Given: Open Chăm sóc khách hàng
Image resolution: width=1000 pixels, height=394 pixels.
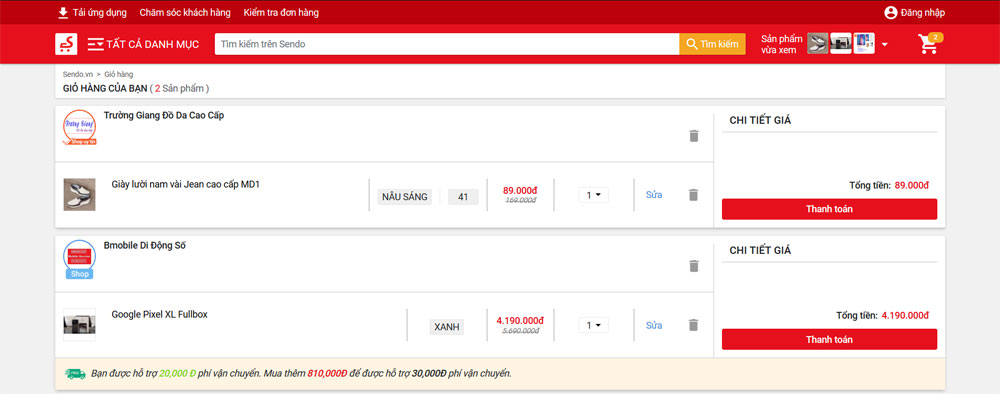Looking at the screenshot, I should point(185,12).
